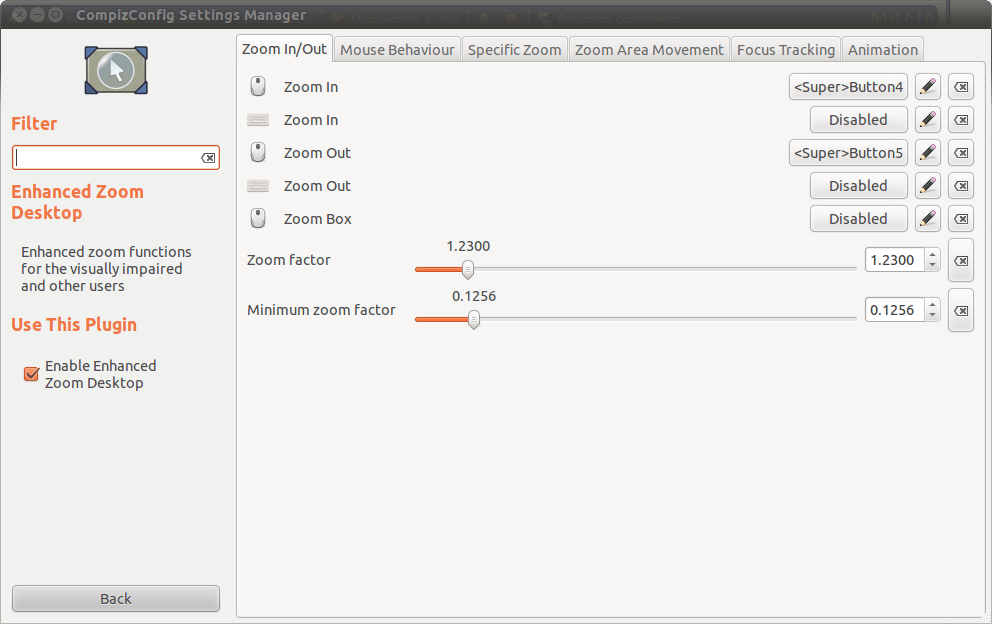The image size is (992, 624).
Task: Edit mouse binding for Zoom Out <Super>Button5
Action: (x=927, y=153)
